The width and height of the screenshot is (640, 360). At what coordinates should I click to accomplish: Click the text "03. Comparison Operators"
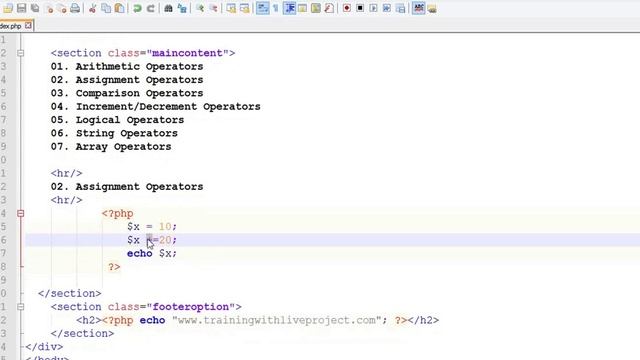pyautogui.click(x=127, y=93)
